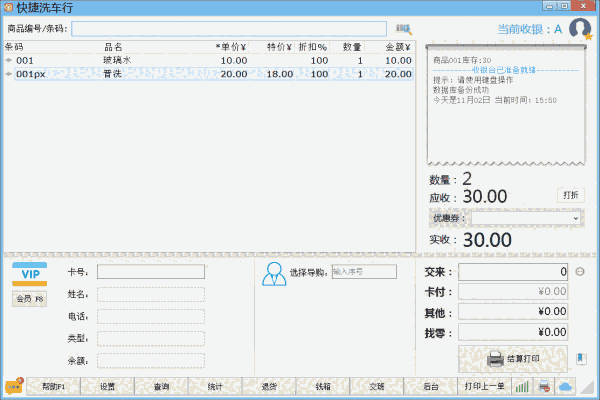
Task: Click 打印上一单 reprint last receipt
Action: 484,387
